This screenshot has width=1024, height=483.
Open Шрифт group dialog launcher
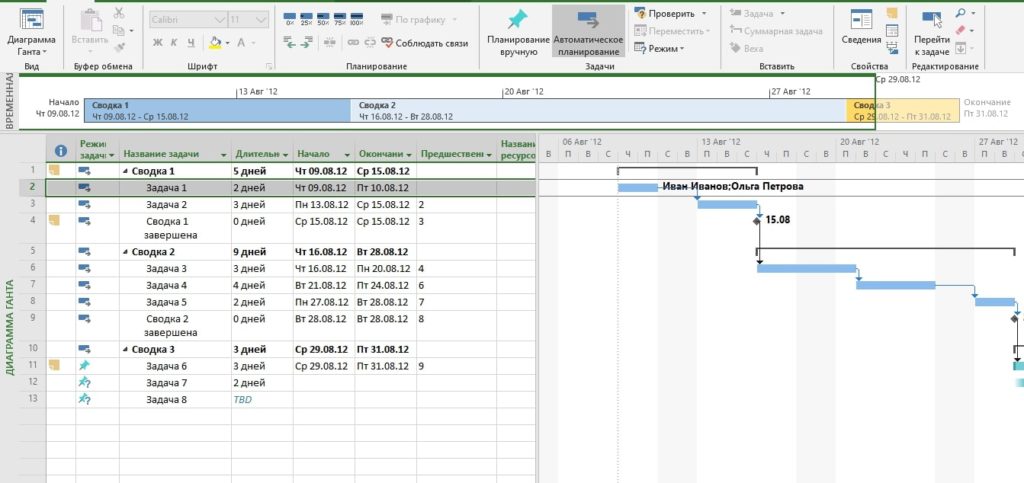click(268, 67)
